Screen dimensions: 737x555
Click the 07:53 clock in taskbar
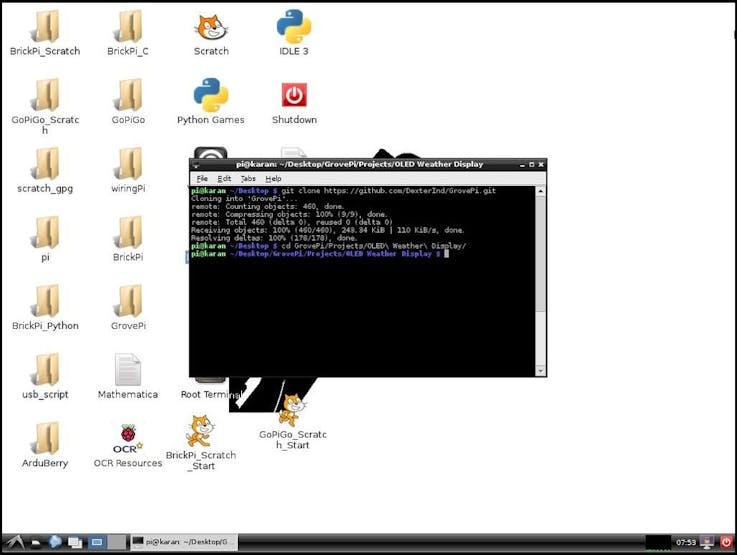(x=686, y=542)
